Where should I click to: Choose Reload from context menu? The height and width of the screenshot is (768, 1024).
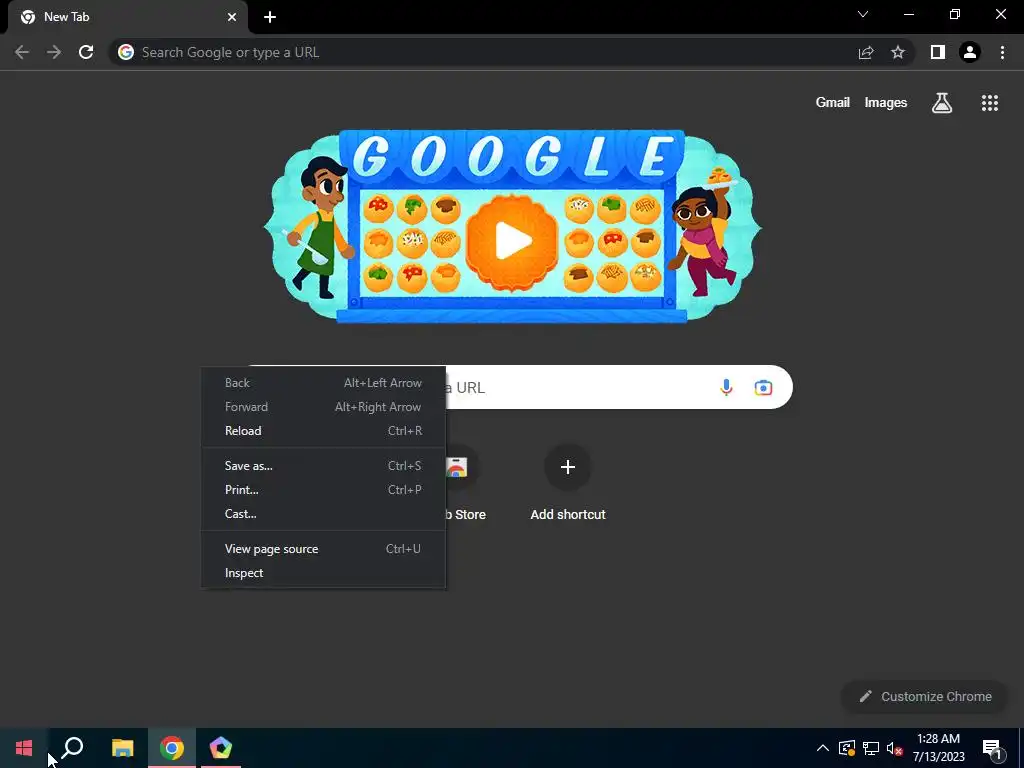323,431
